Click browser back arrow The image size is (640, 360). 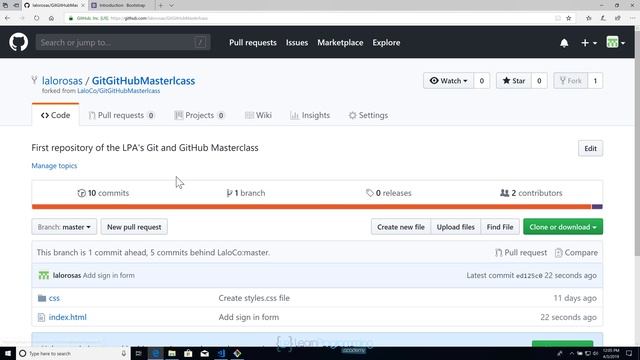7,18
